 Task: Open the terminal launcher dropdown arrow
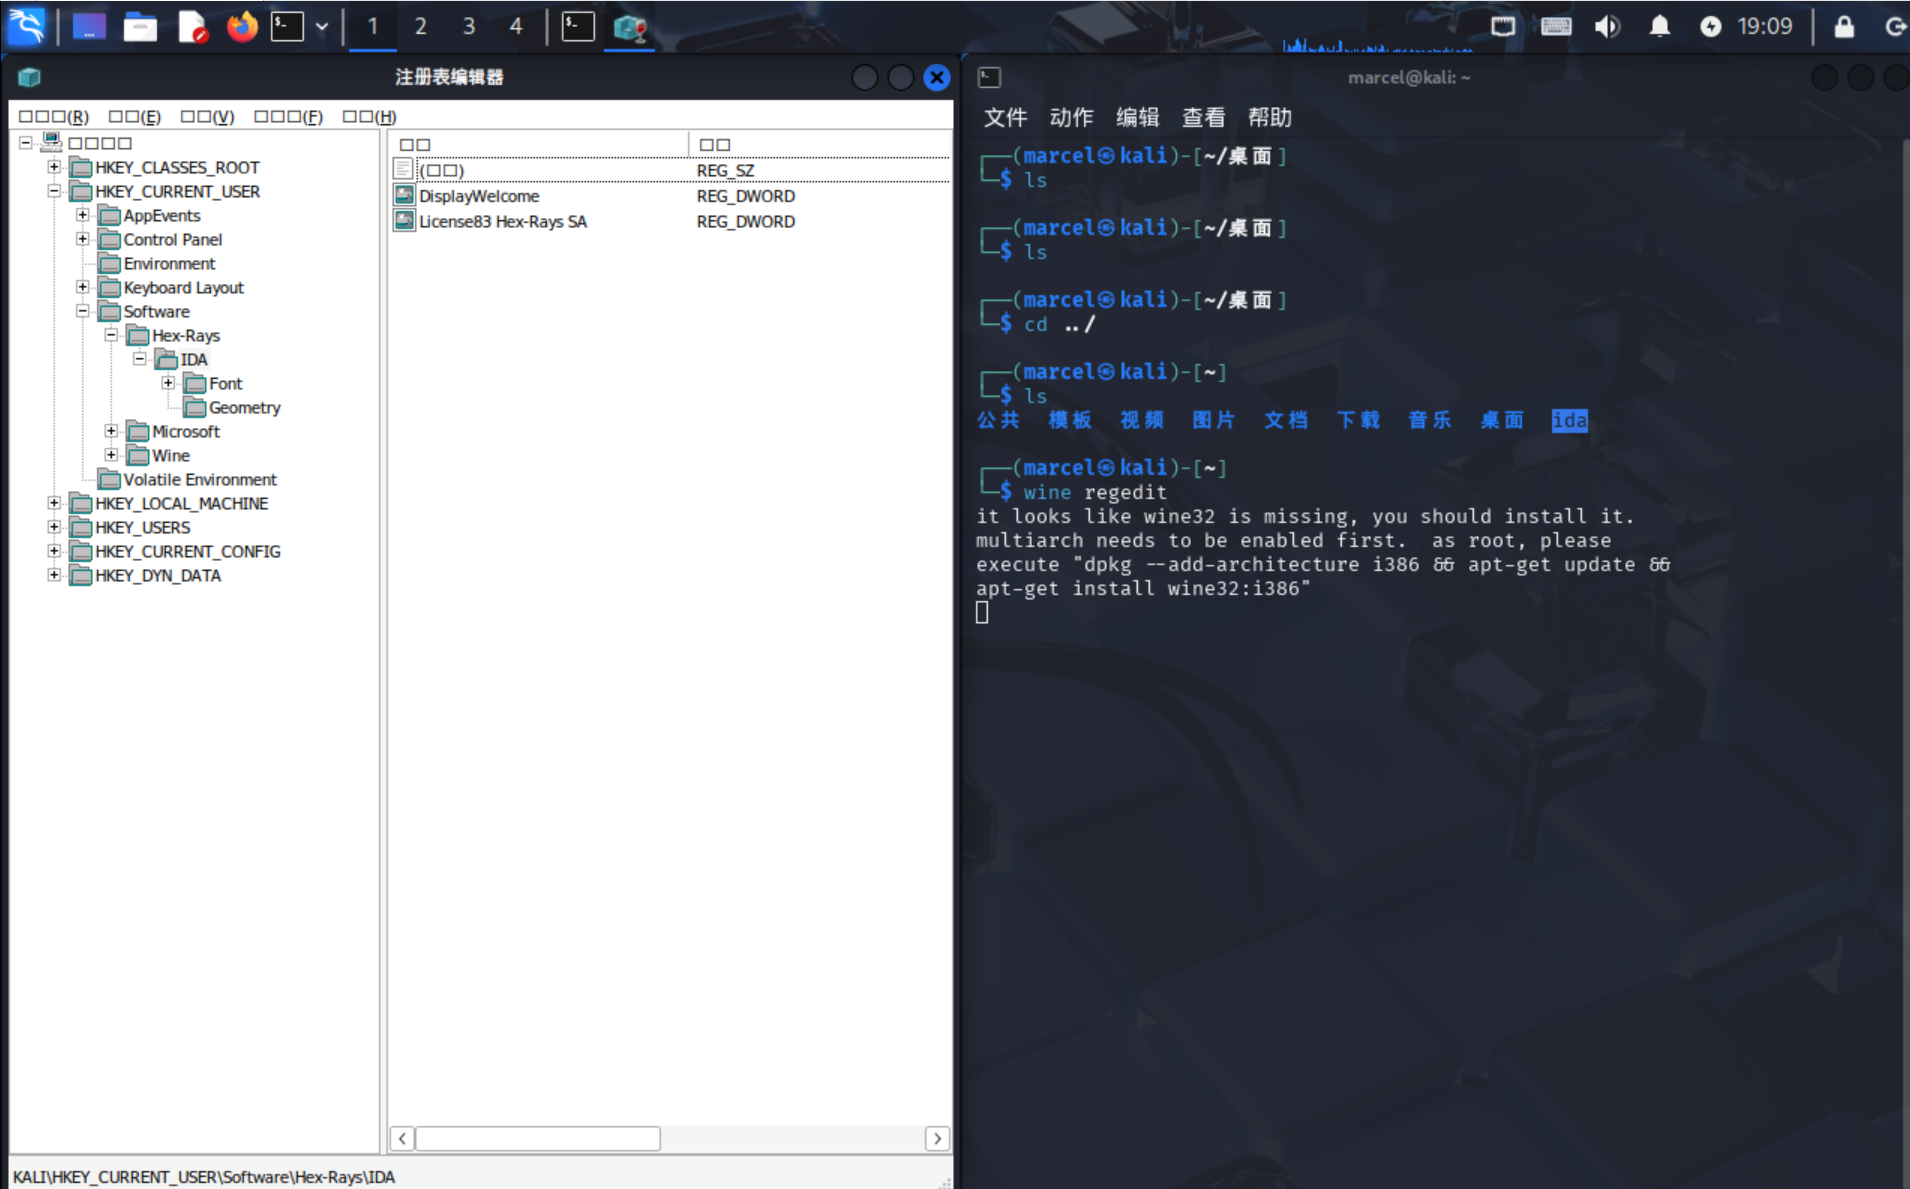point(322,26)
